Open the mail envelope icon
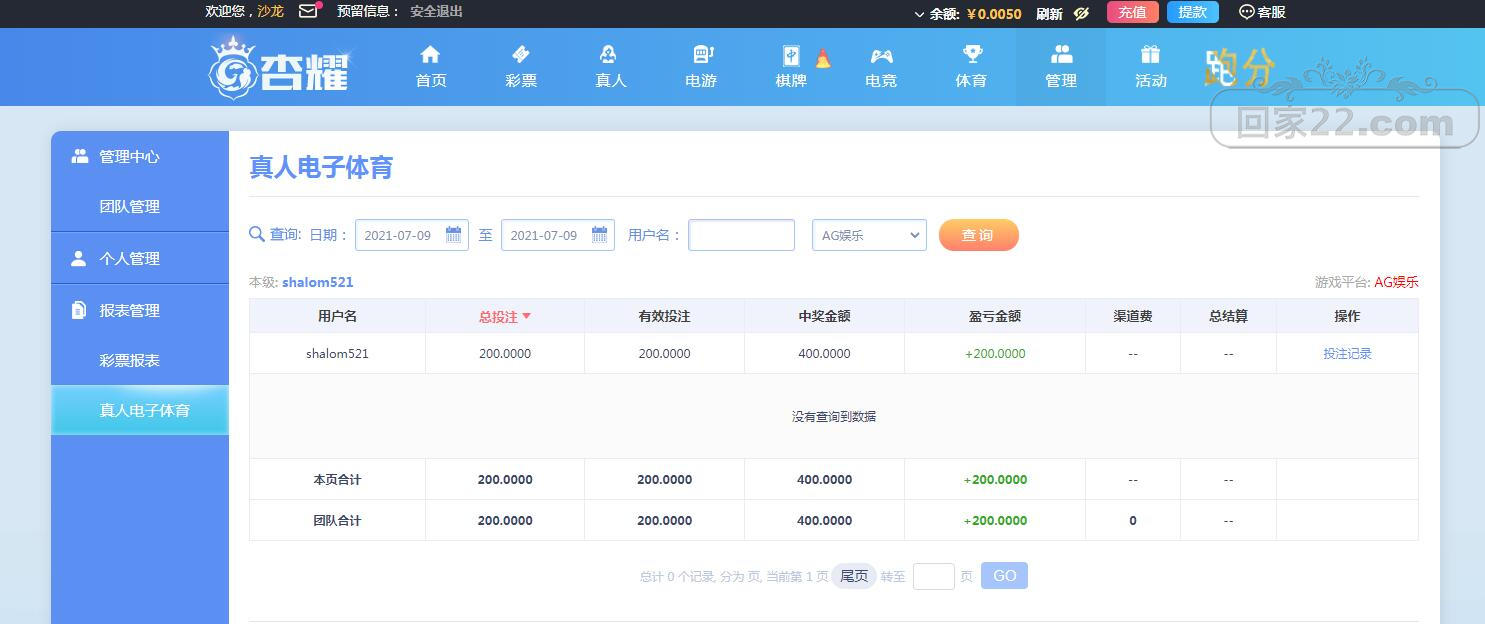This screenshot has width=1485, height=624. tap(308, 12)
